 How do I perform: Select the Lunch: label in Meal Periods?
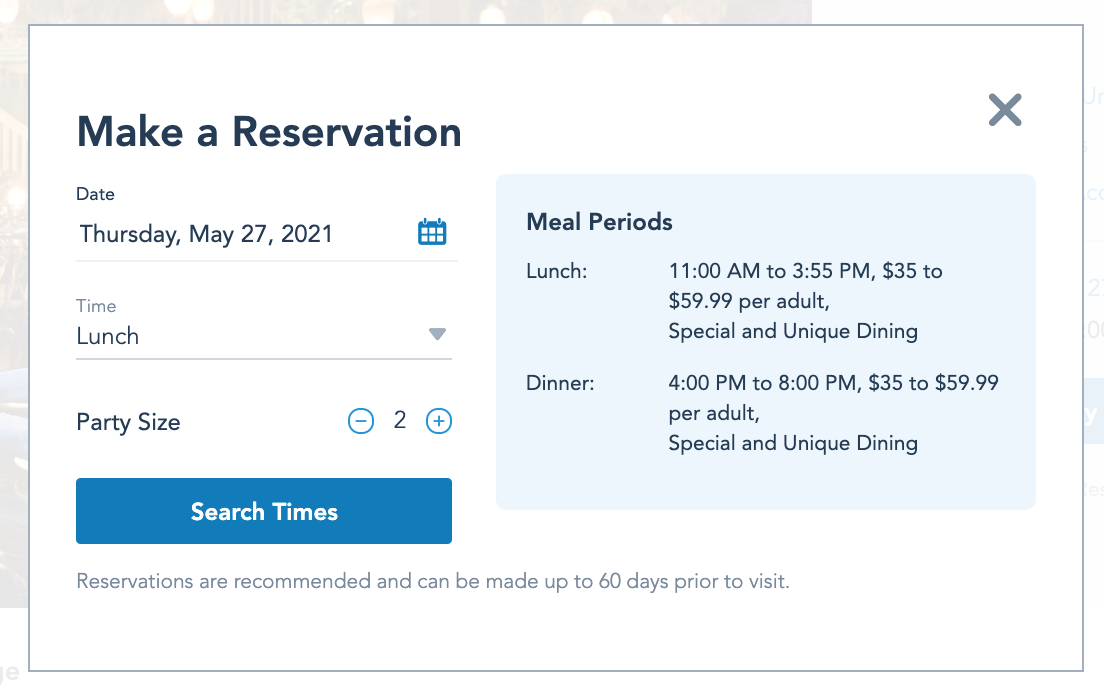pyautogui.click(x=556, y=271)
